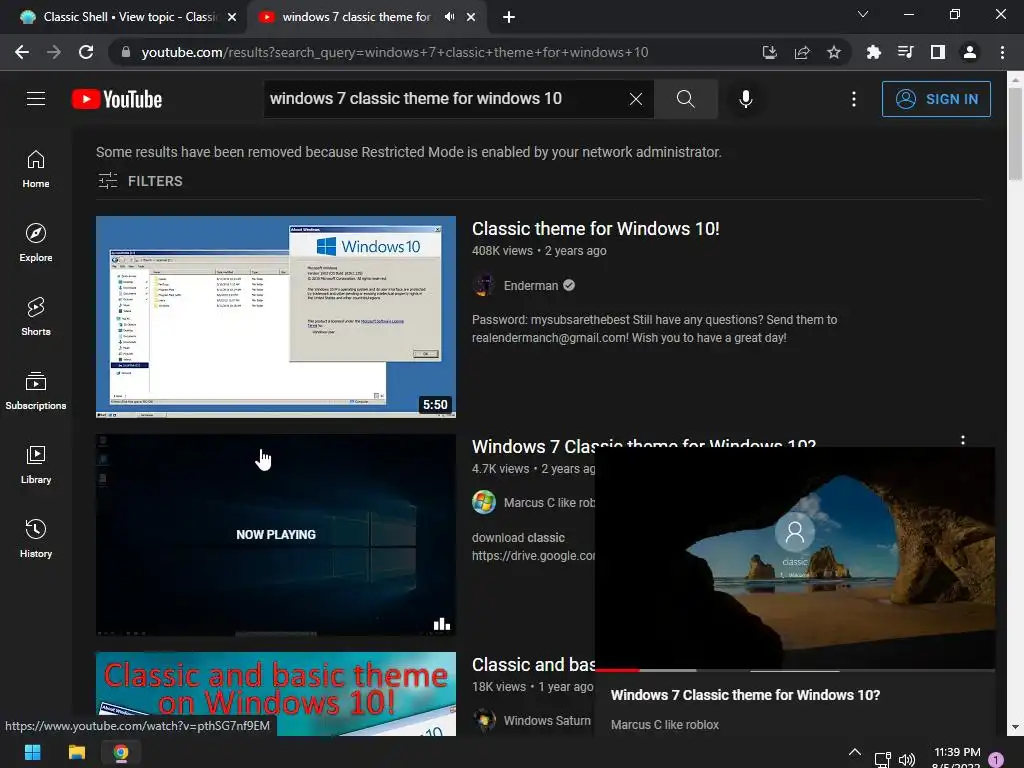Open the taskbar clock showing 11:39 PM
Image resolution: width=1024 pixels, height=768 pixels.
(957, 758)
